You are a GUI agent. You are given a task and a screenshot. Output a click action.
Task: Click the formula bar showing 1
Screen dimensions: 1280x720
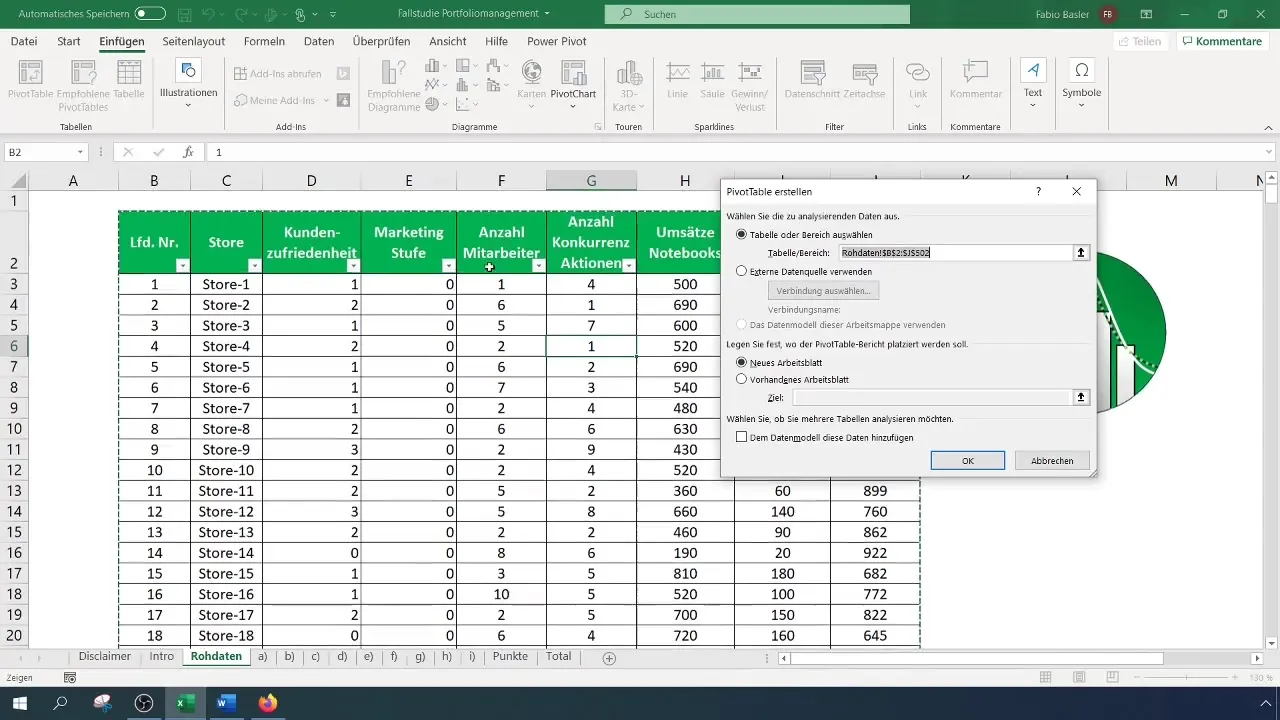click(740, 152)
